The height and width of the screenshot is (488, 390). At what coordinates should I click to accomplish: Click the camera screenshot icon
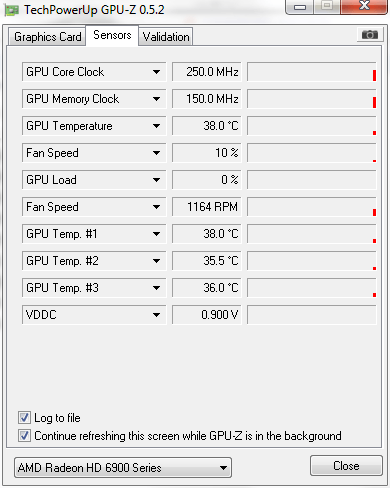point(370,34)
